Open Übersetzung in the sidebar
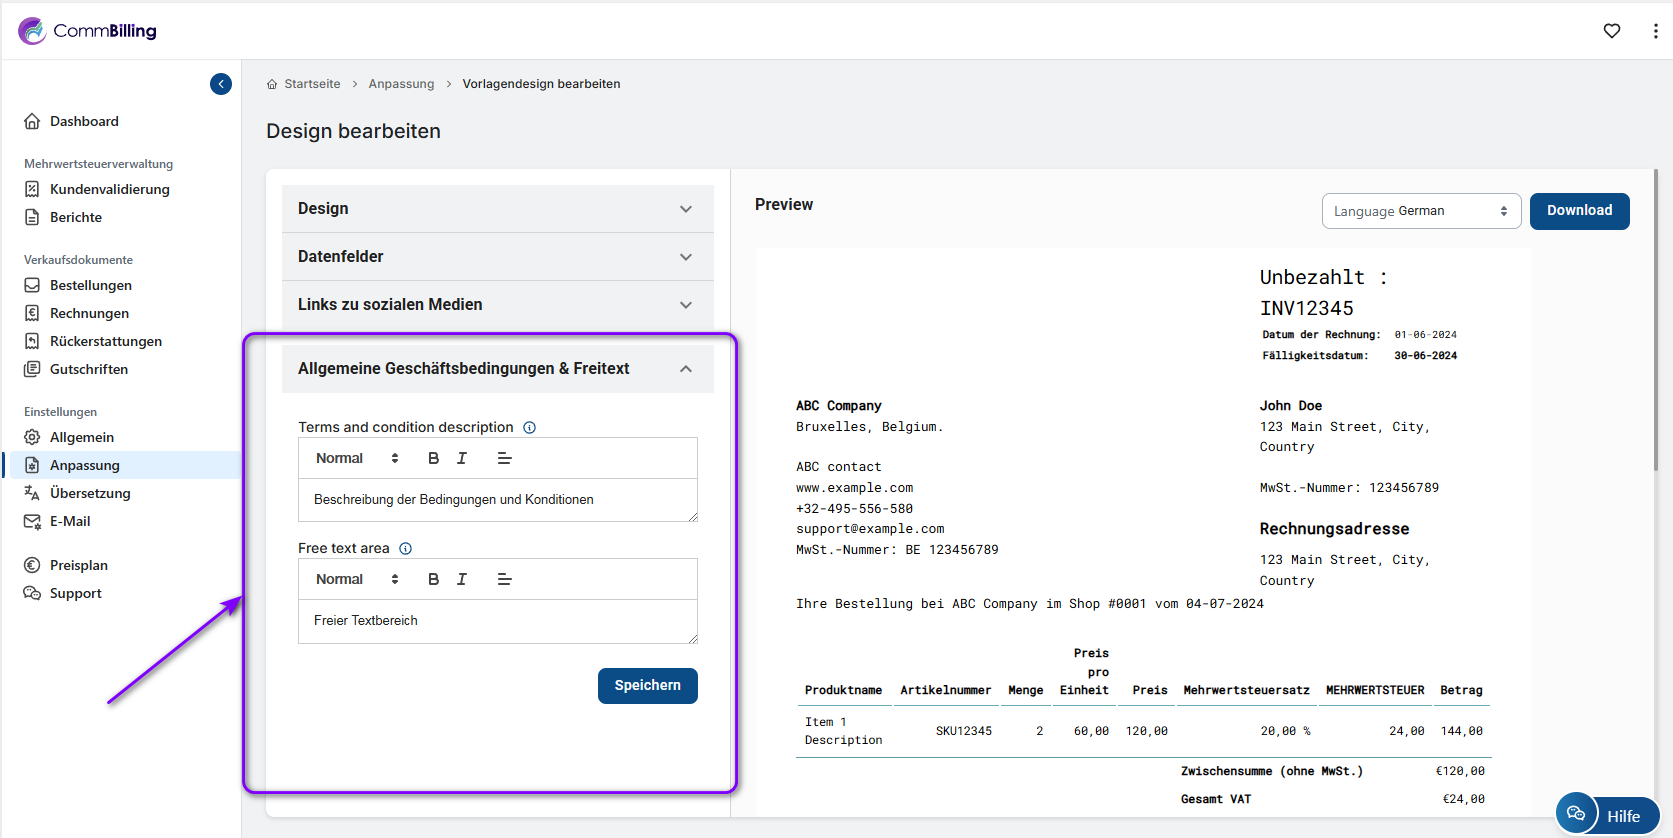1673x838 pixels. coord(90,493)
